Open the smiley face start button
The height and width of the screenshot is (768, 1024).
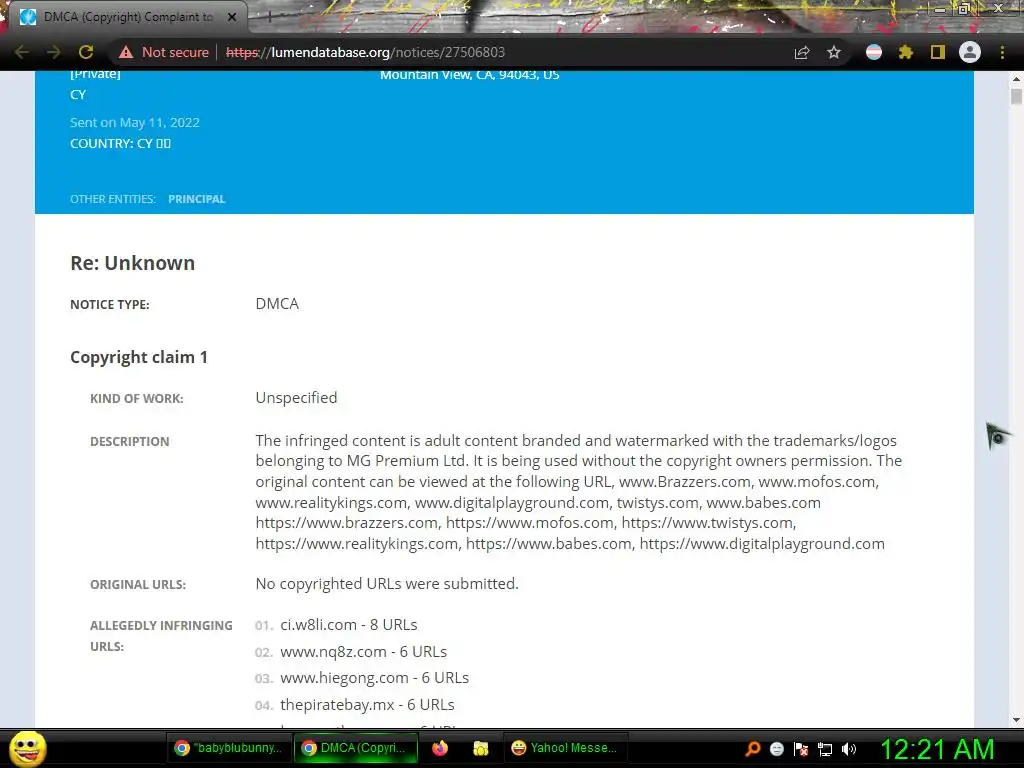click(x=27, y=749)
